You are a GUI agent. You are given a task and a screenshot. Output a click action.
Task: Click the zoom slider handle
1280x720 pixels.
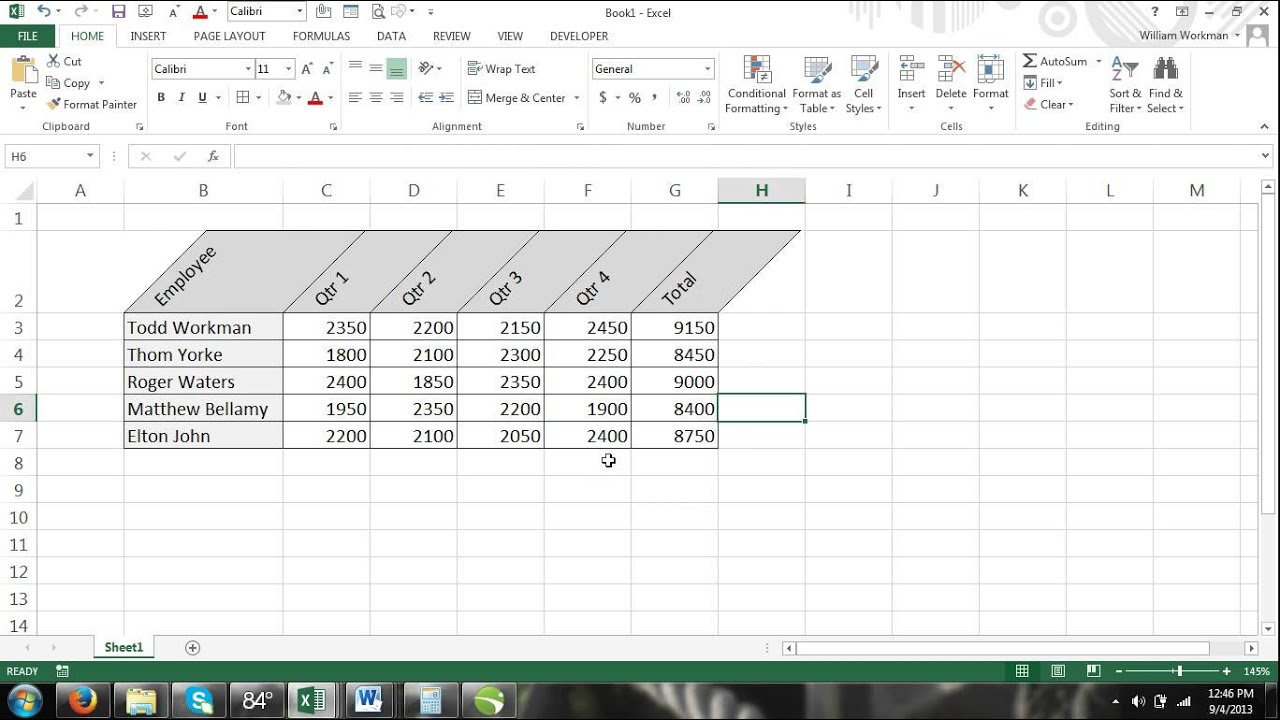(x=1180, y=671)
